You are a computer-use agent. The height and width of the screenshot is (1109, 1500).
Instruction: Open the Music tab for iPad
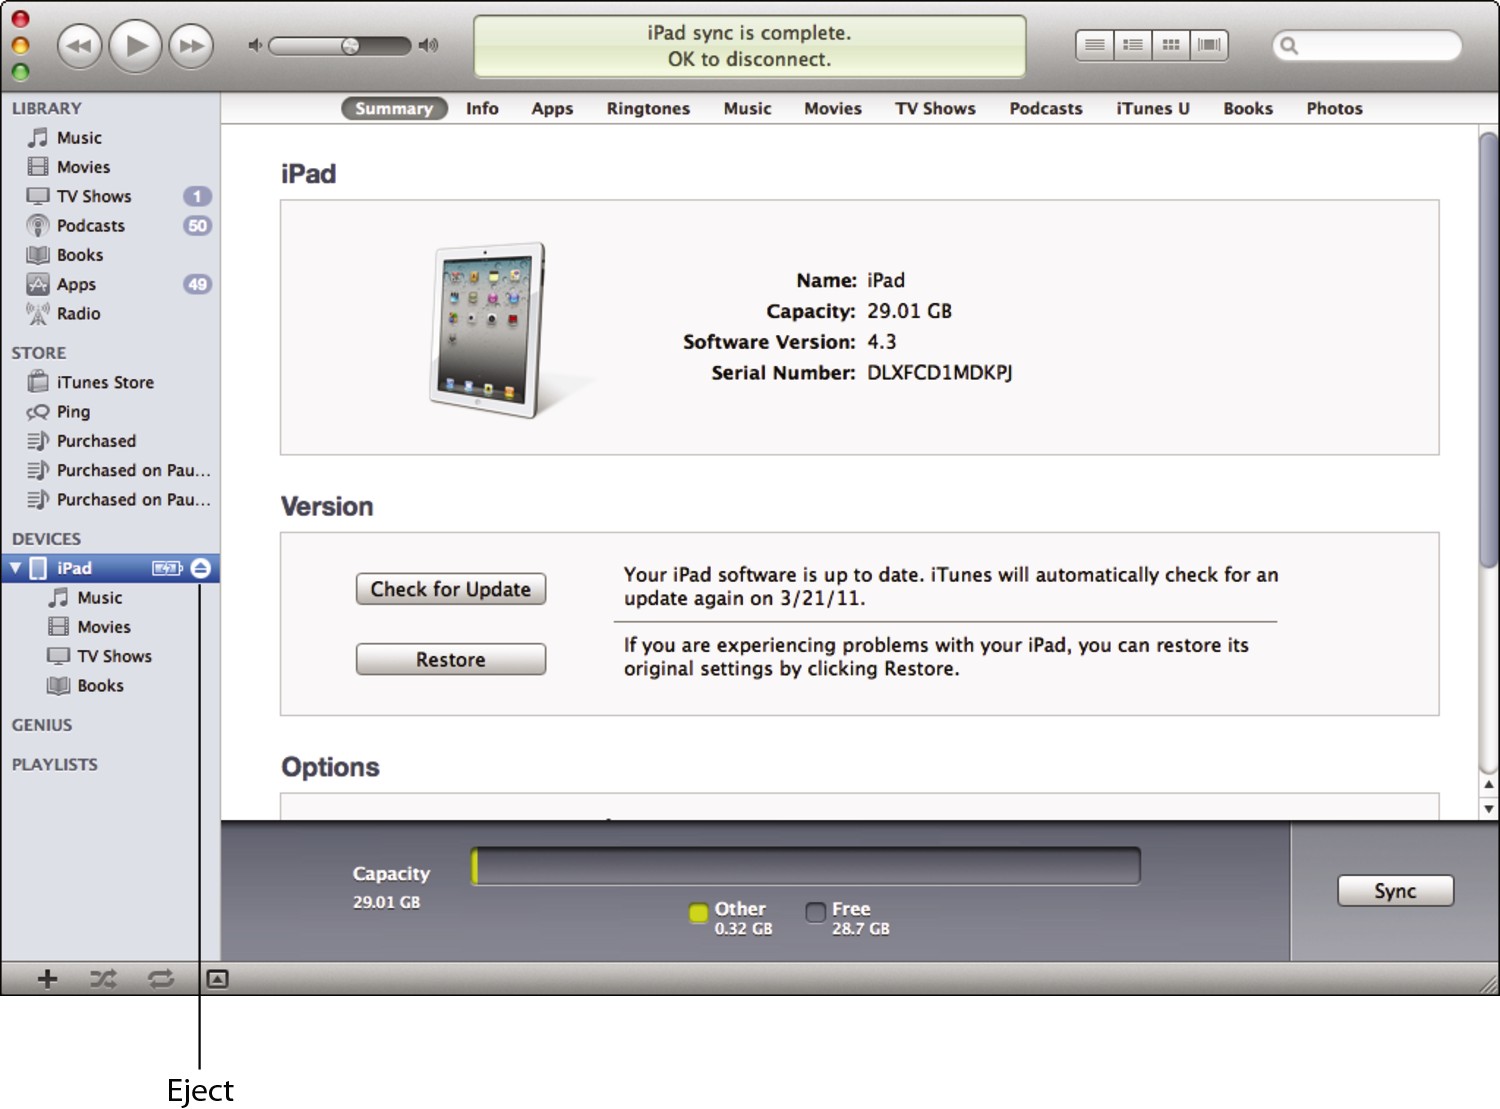[748, 108]
